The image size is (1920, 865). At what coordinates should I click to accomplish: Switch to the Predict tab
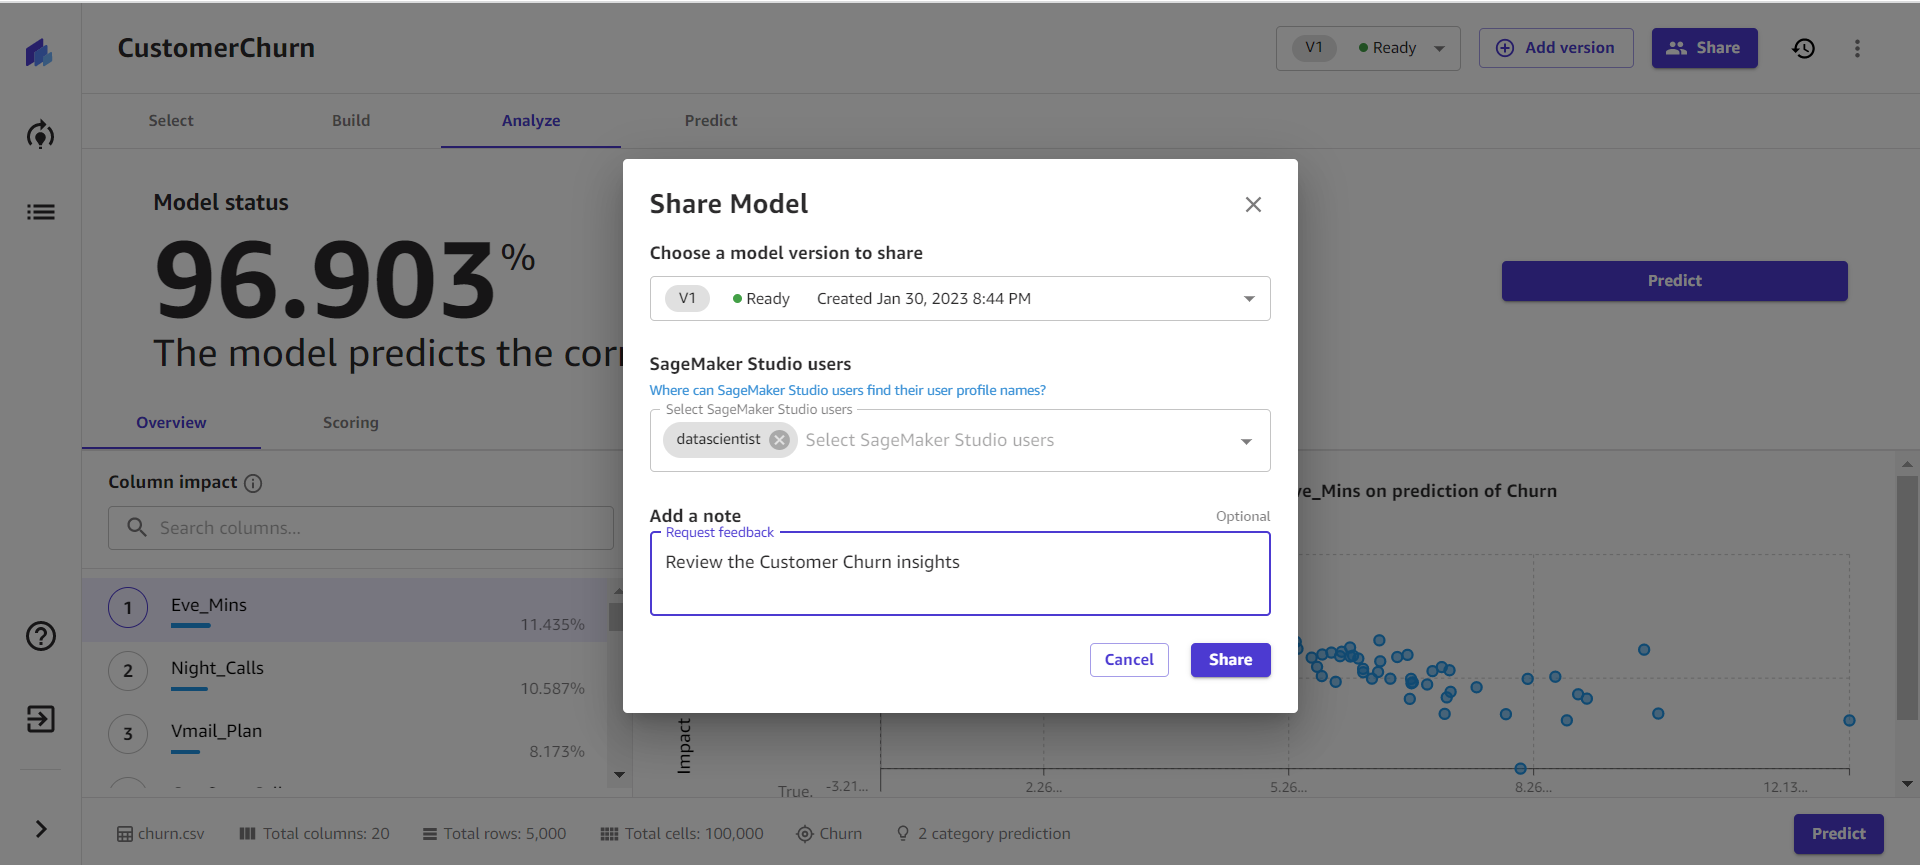(711, 120)
